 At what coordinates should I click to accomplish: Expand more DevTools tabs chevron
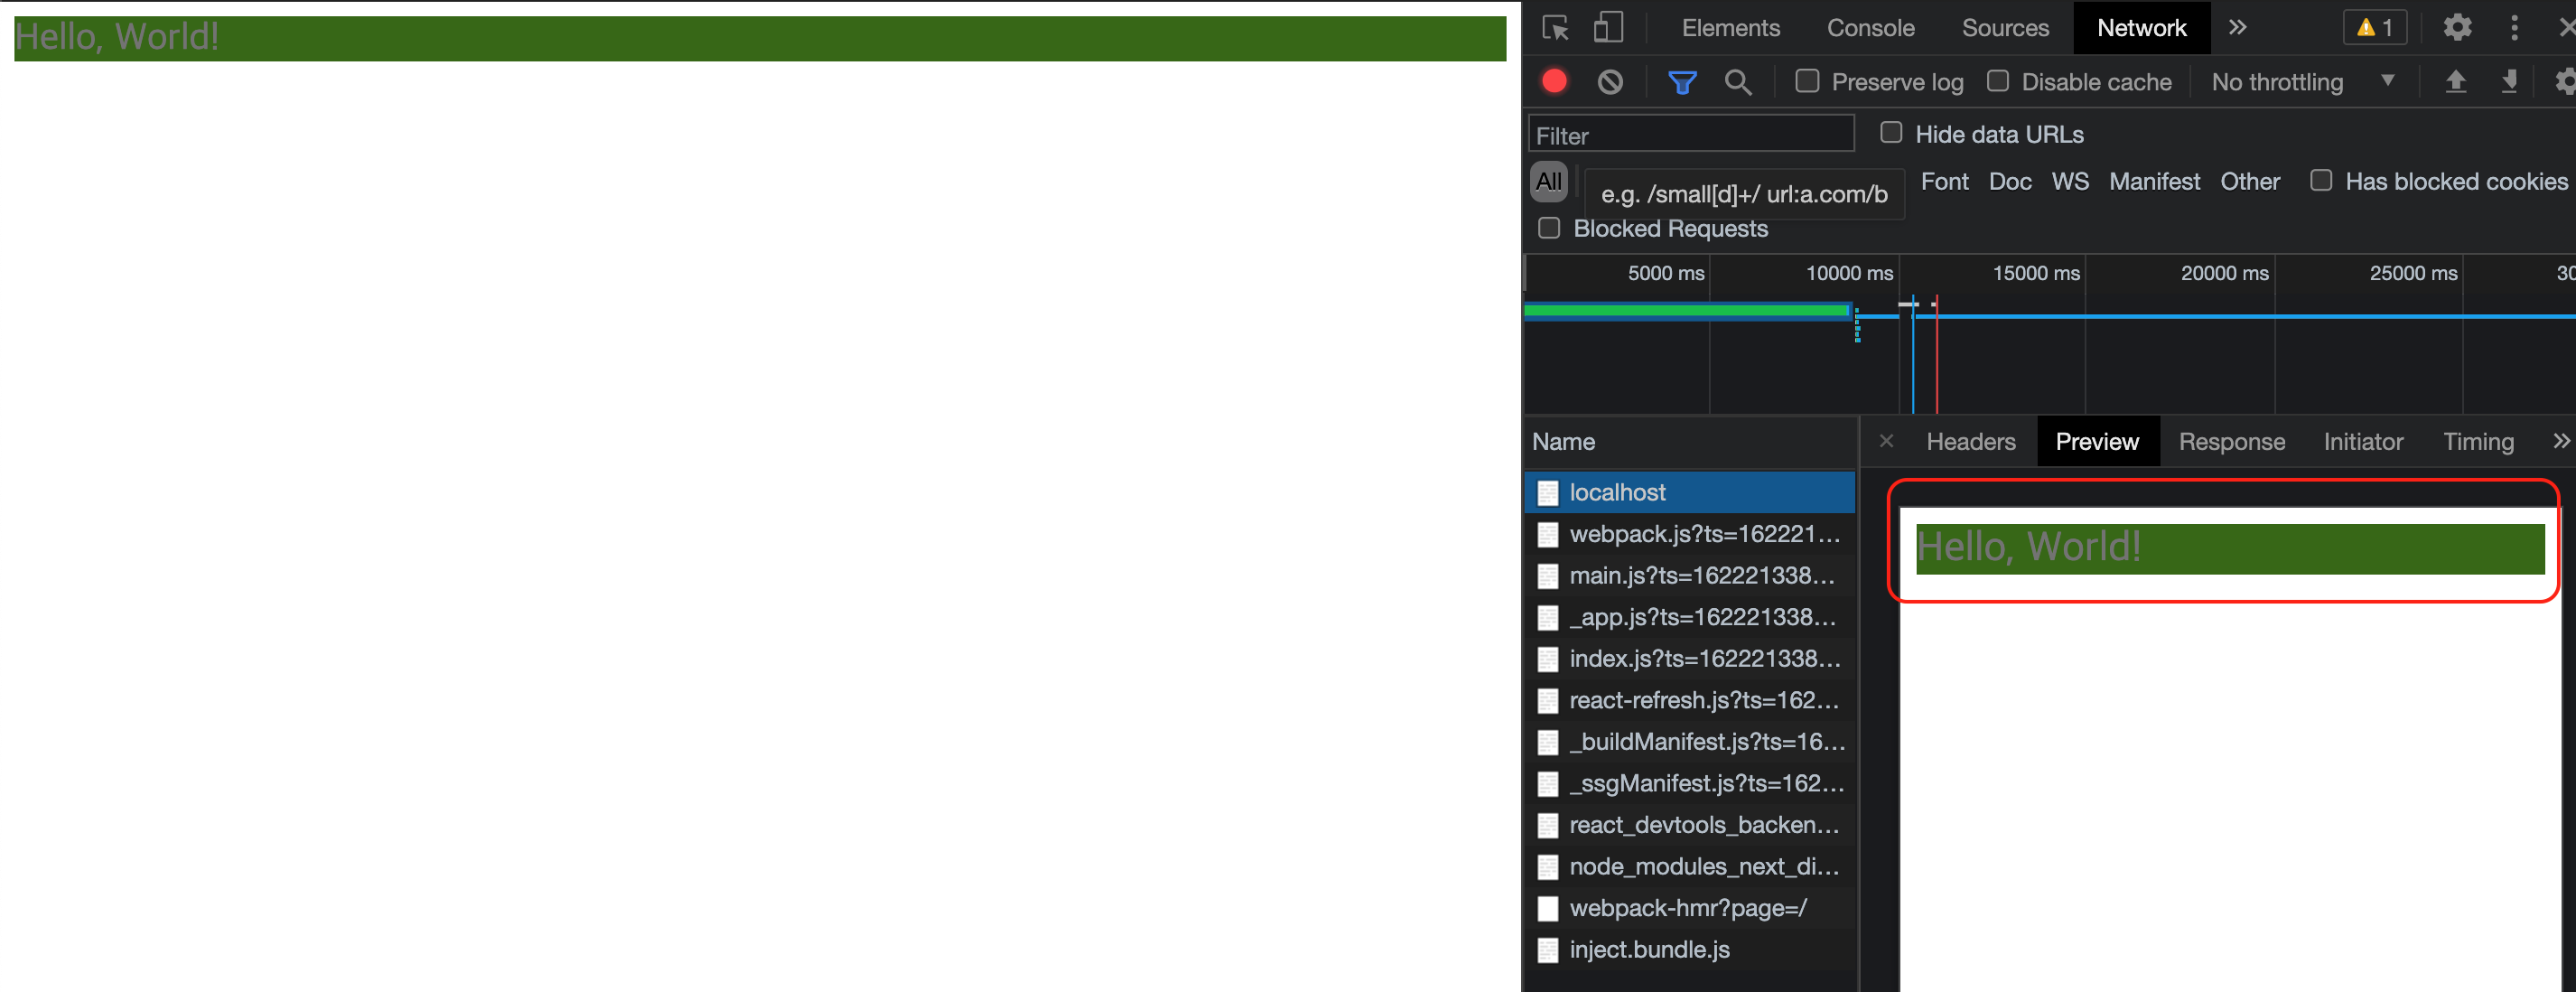(x=2238, y=28)
